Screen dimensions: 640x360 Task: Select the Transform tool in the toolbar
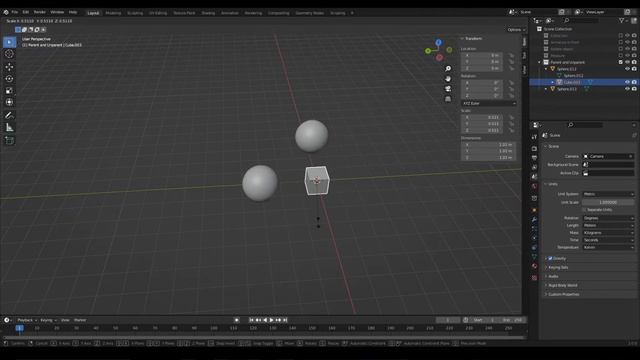9,102
